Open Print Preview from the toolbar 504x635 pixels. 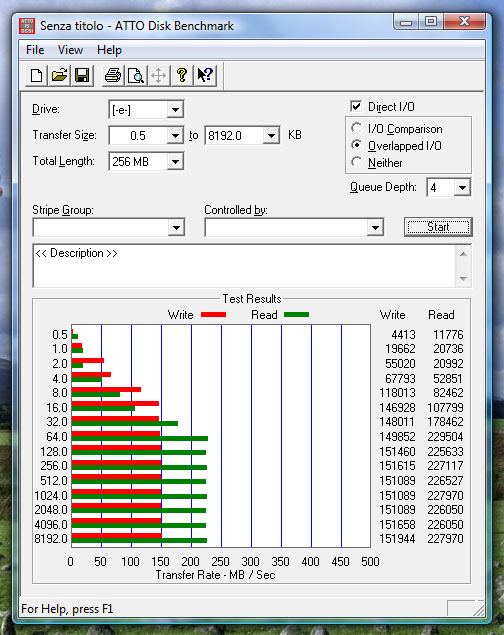(136, 75)
